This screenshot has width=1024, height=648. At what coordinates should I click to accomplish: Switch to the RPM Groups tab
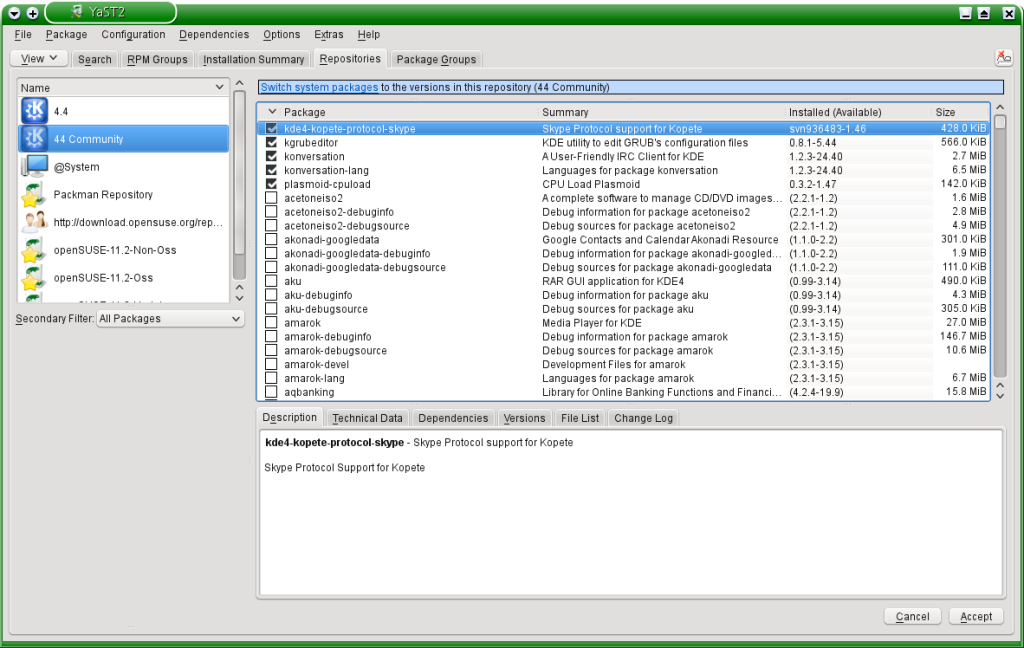click(x=157, y=59)
